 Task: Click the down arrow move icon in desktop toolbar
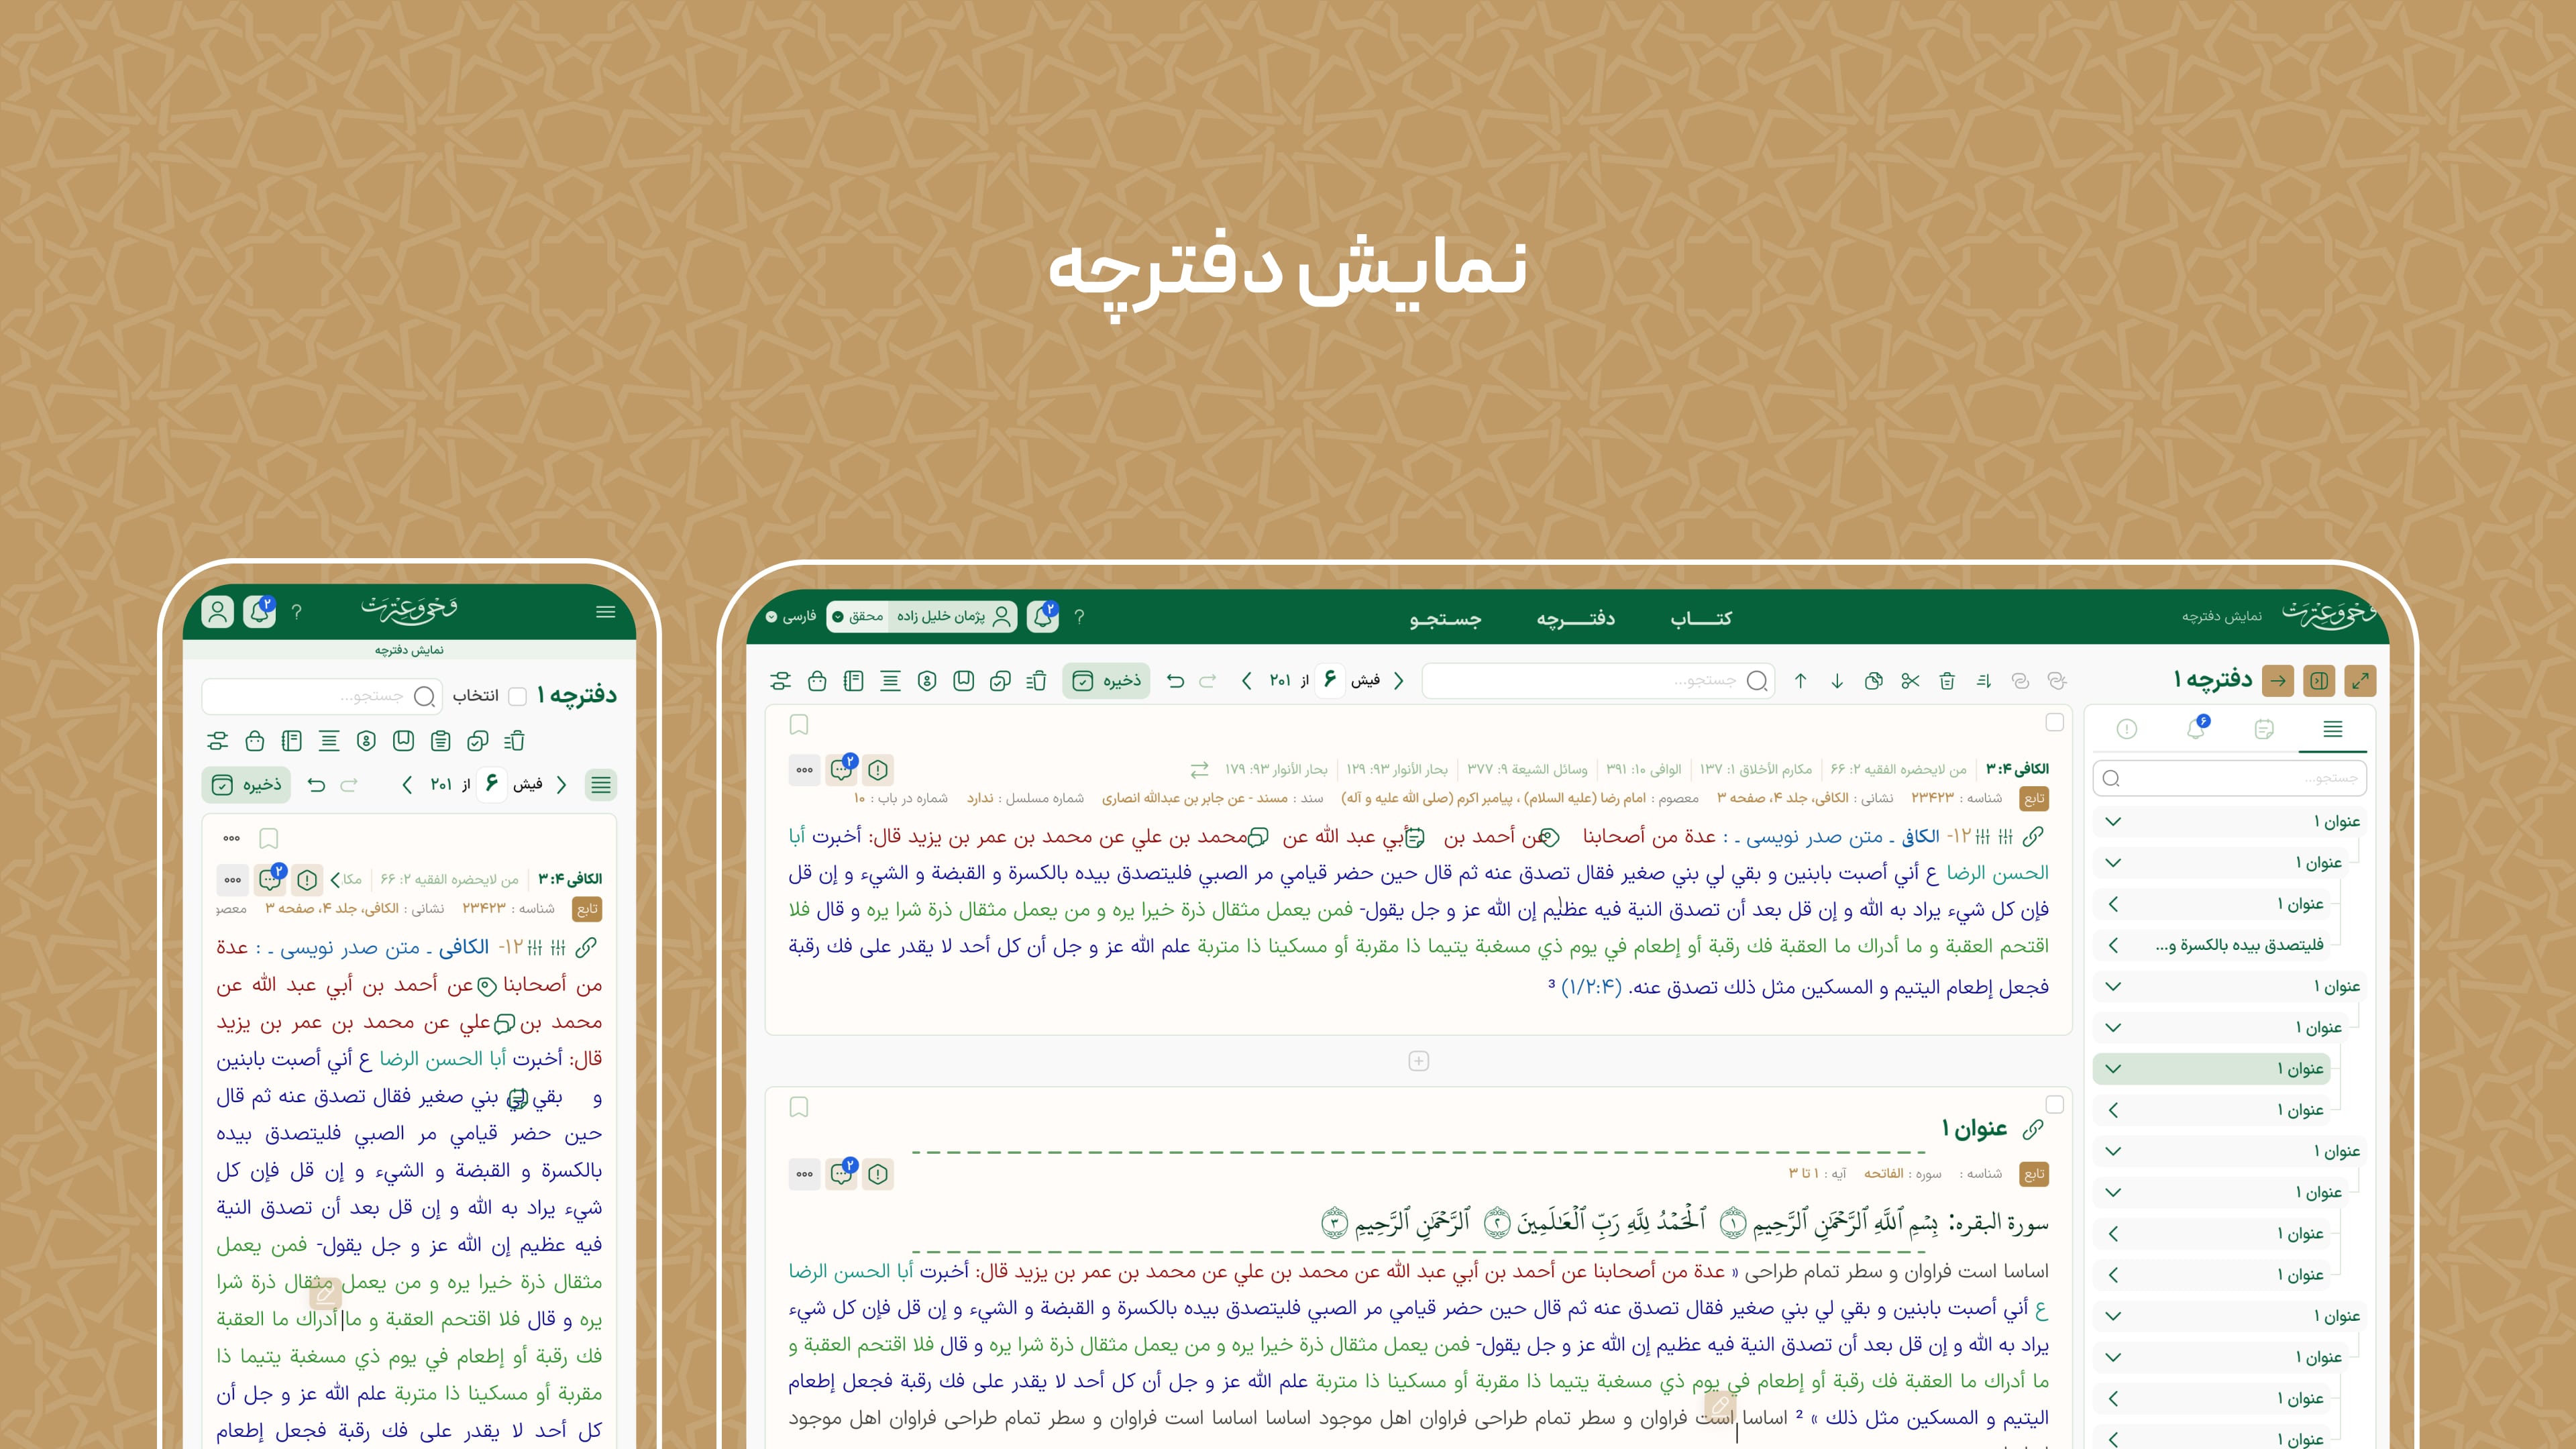1837,681
